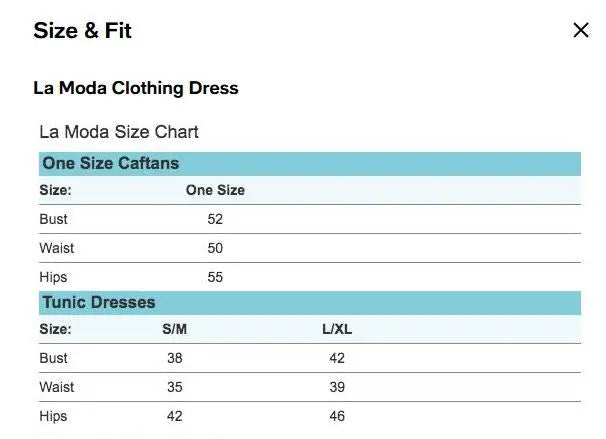Screen dimensions: 606x439
Task: Click the Hips label under One Size Caftans
Action: click(53, 277)
